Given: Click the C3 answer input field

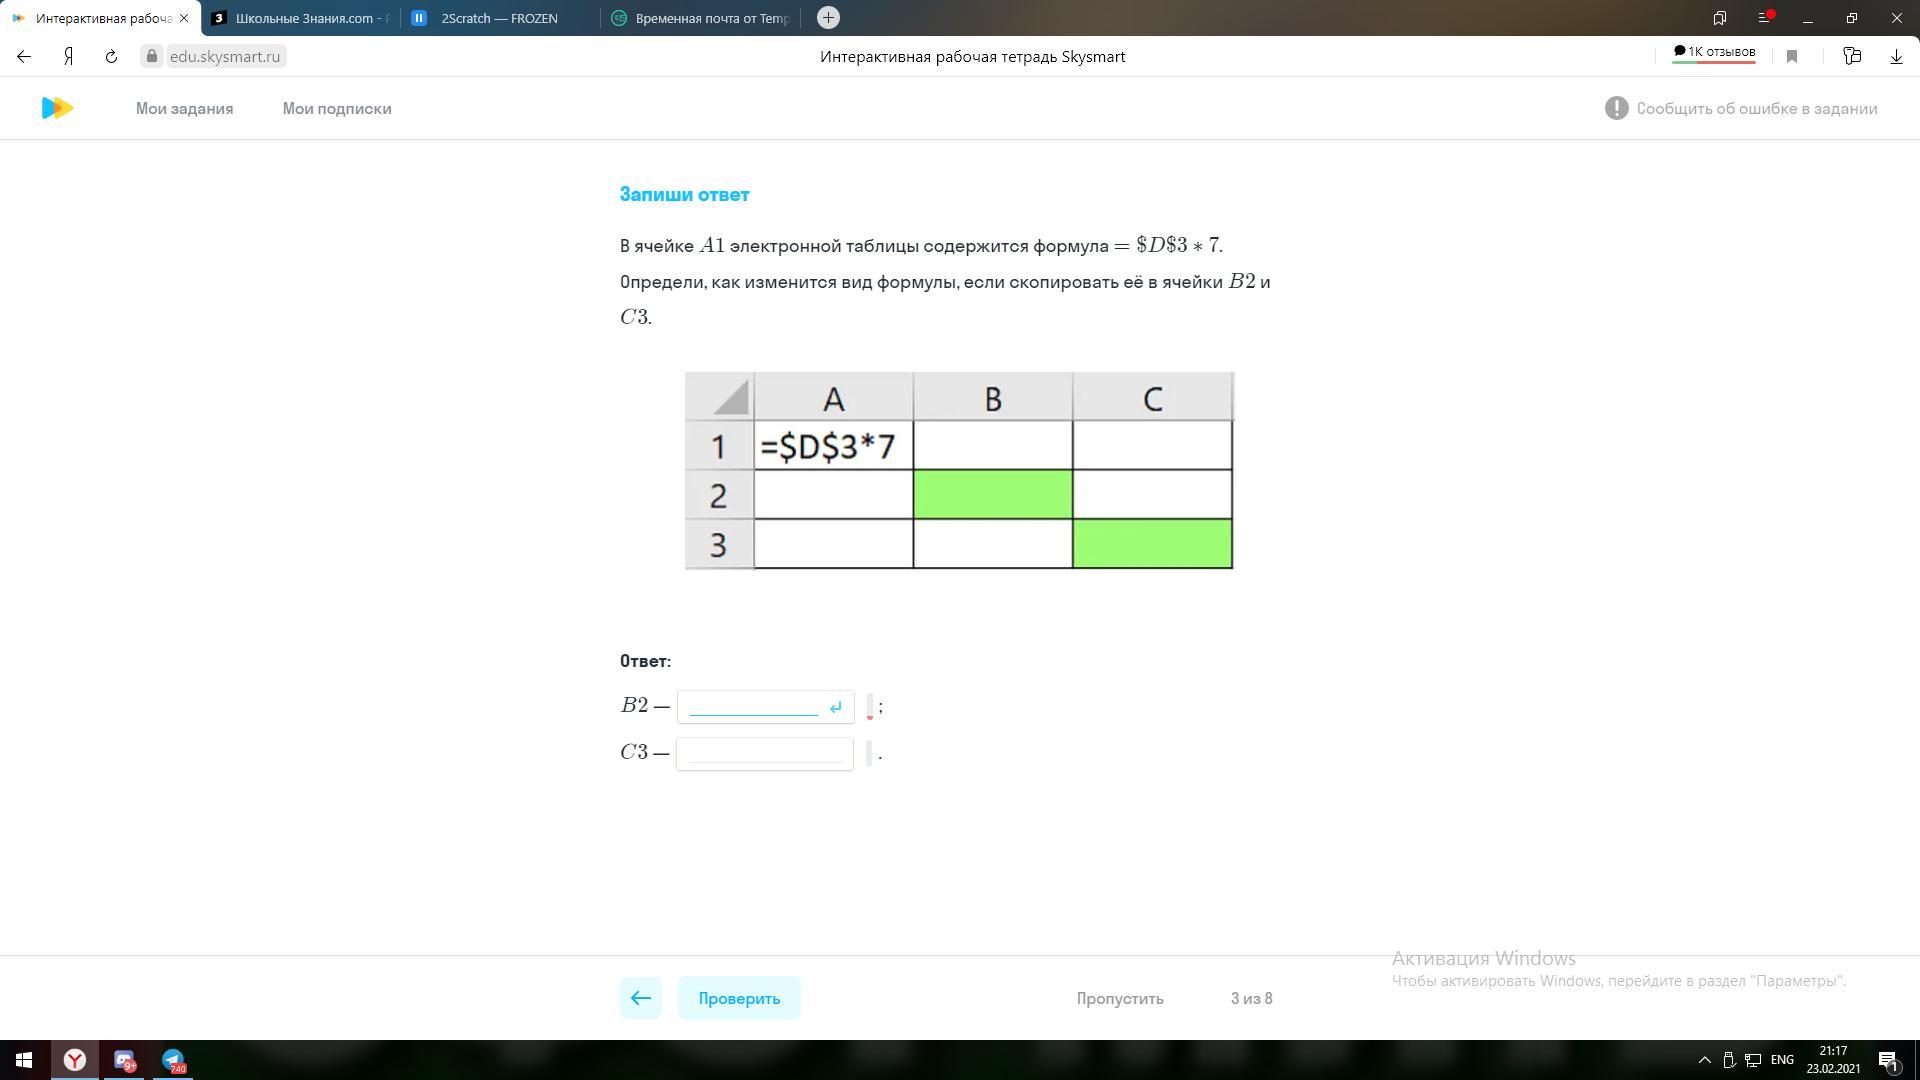Looking at the screenshot, I should click(764, 753).
